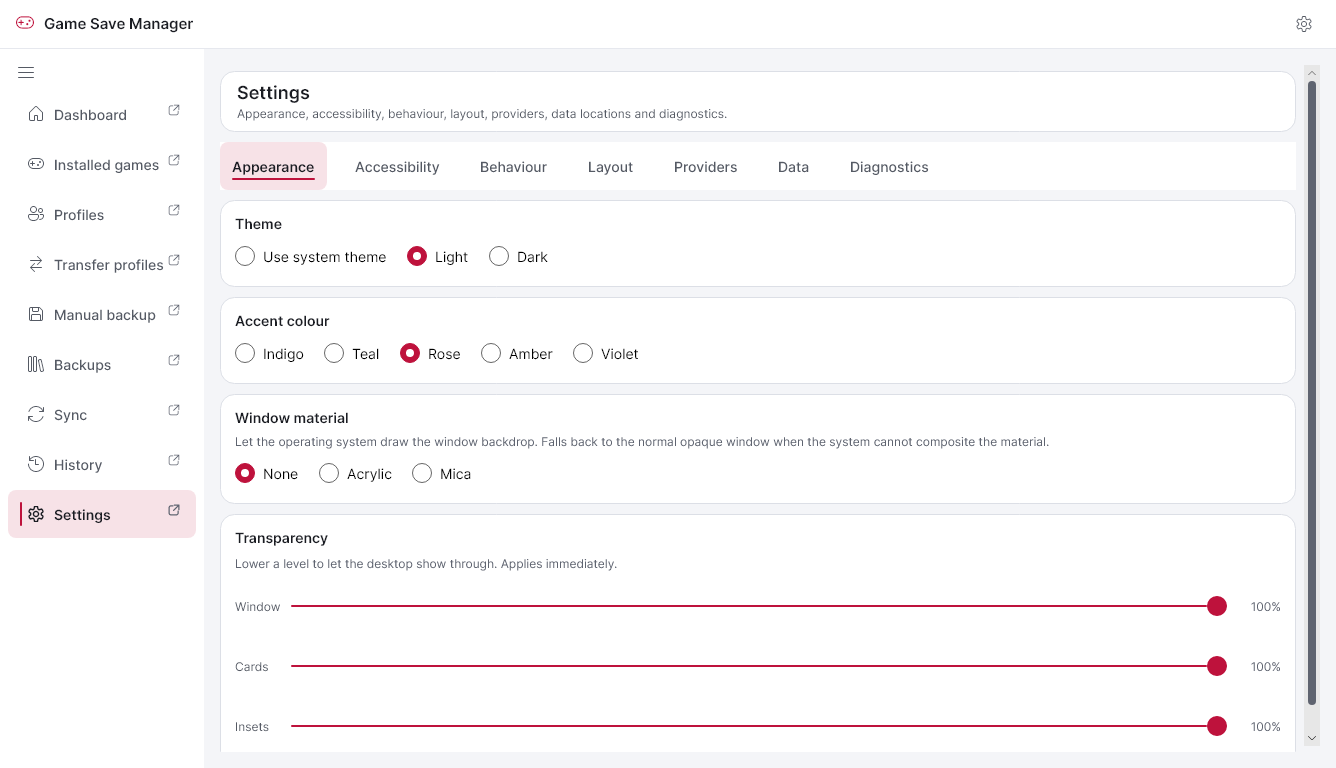This screenshot has width=1336, height=768.
Task: Open Manual backup in a new window icon
Action: (174, 310)
